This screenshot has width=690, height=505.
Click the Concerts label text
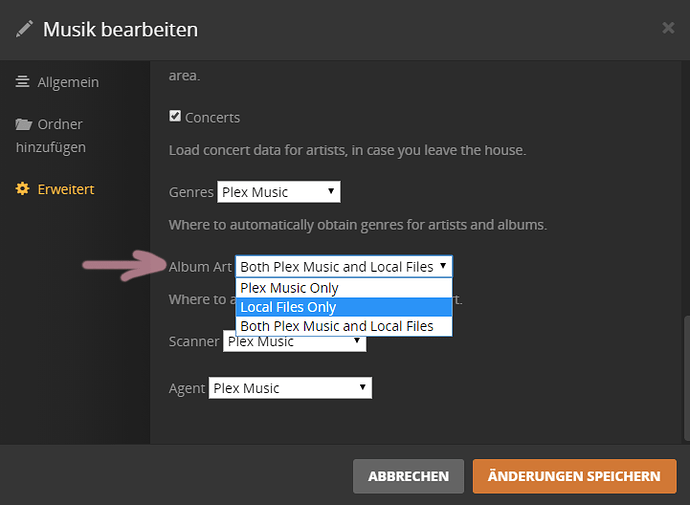(213, 118)
